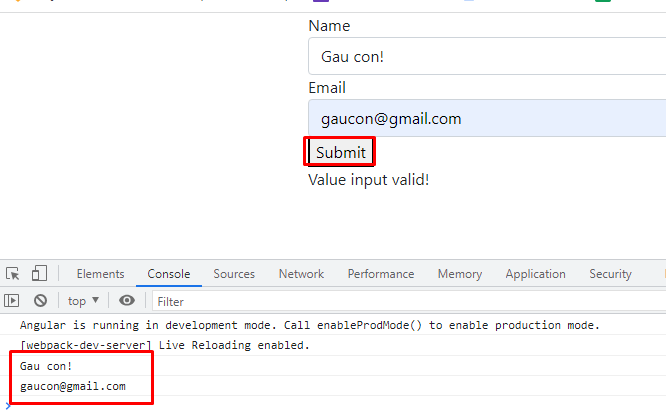This screenshot has height=411, width=666.
Task: Switch to the Elements tab
Action: (x=101, y=274)
